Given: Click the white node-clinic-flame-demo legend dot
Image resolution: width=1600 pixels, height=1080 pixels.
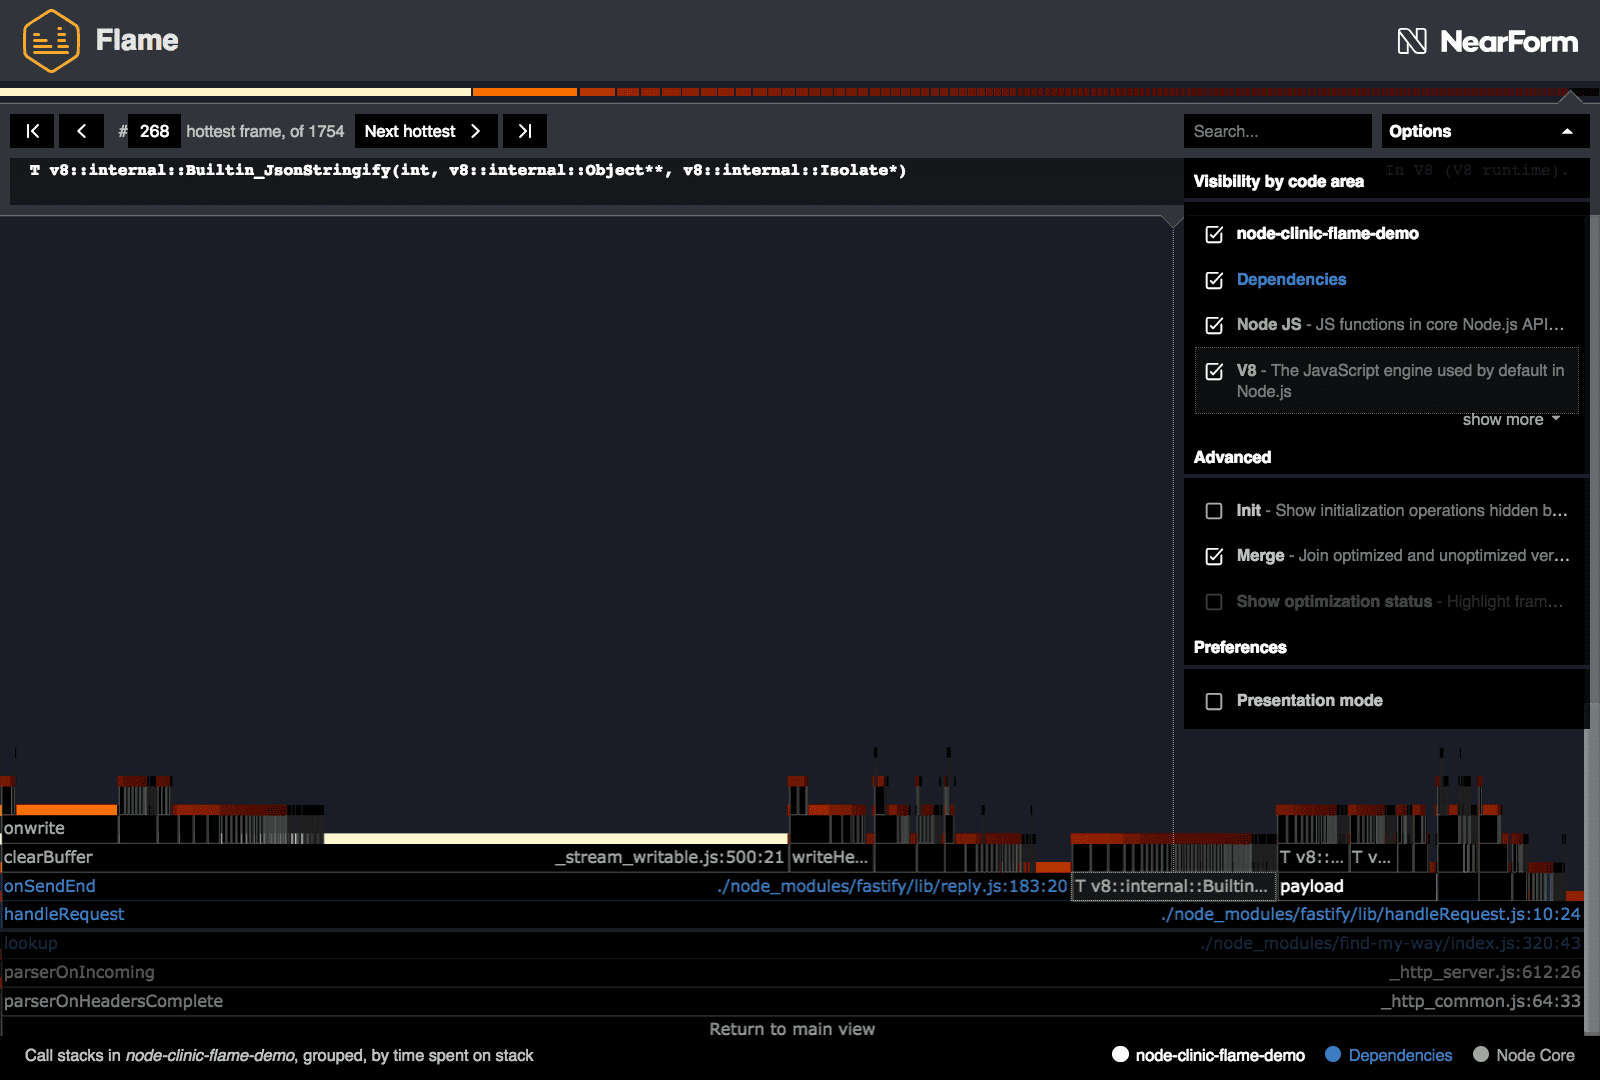Looking at the screenshot, I should tap(1120, 1055).
